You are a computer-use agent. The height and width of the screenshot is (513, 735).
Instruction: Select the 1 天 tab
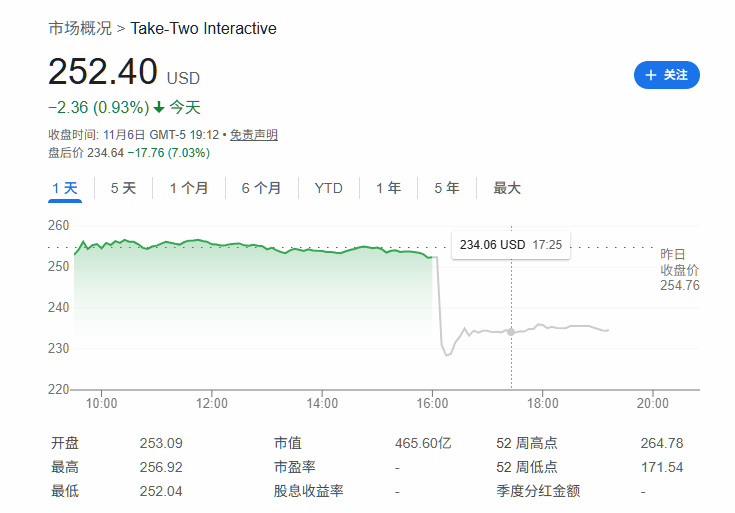click(x=65, y=188)
